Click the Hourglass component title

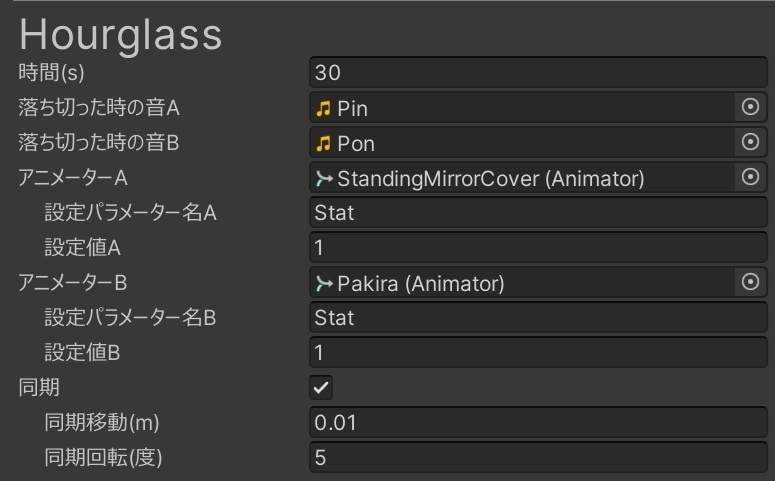(x=120, y=34)
